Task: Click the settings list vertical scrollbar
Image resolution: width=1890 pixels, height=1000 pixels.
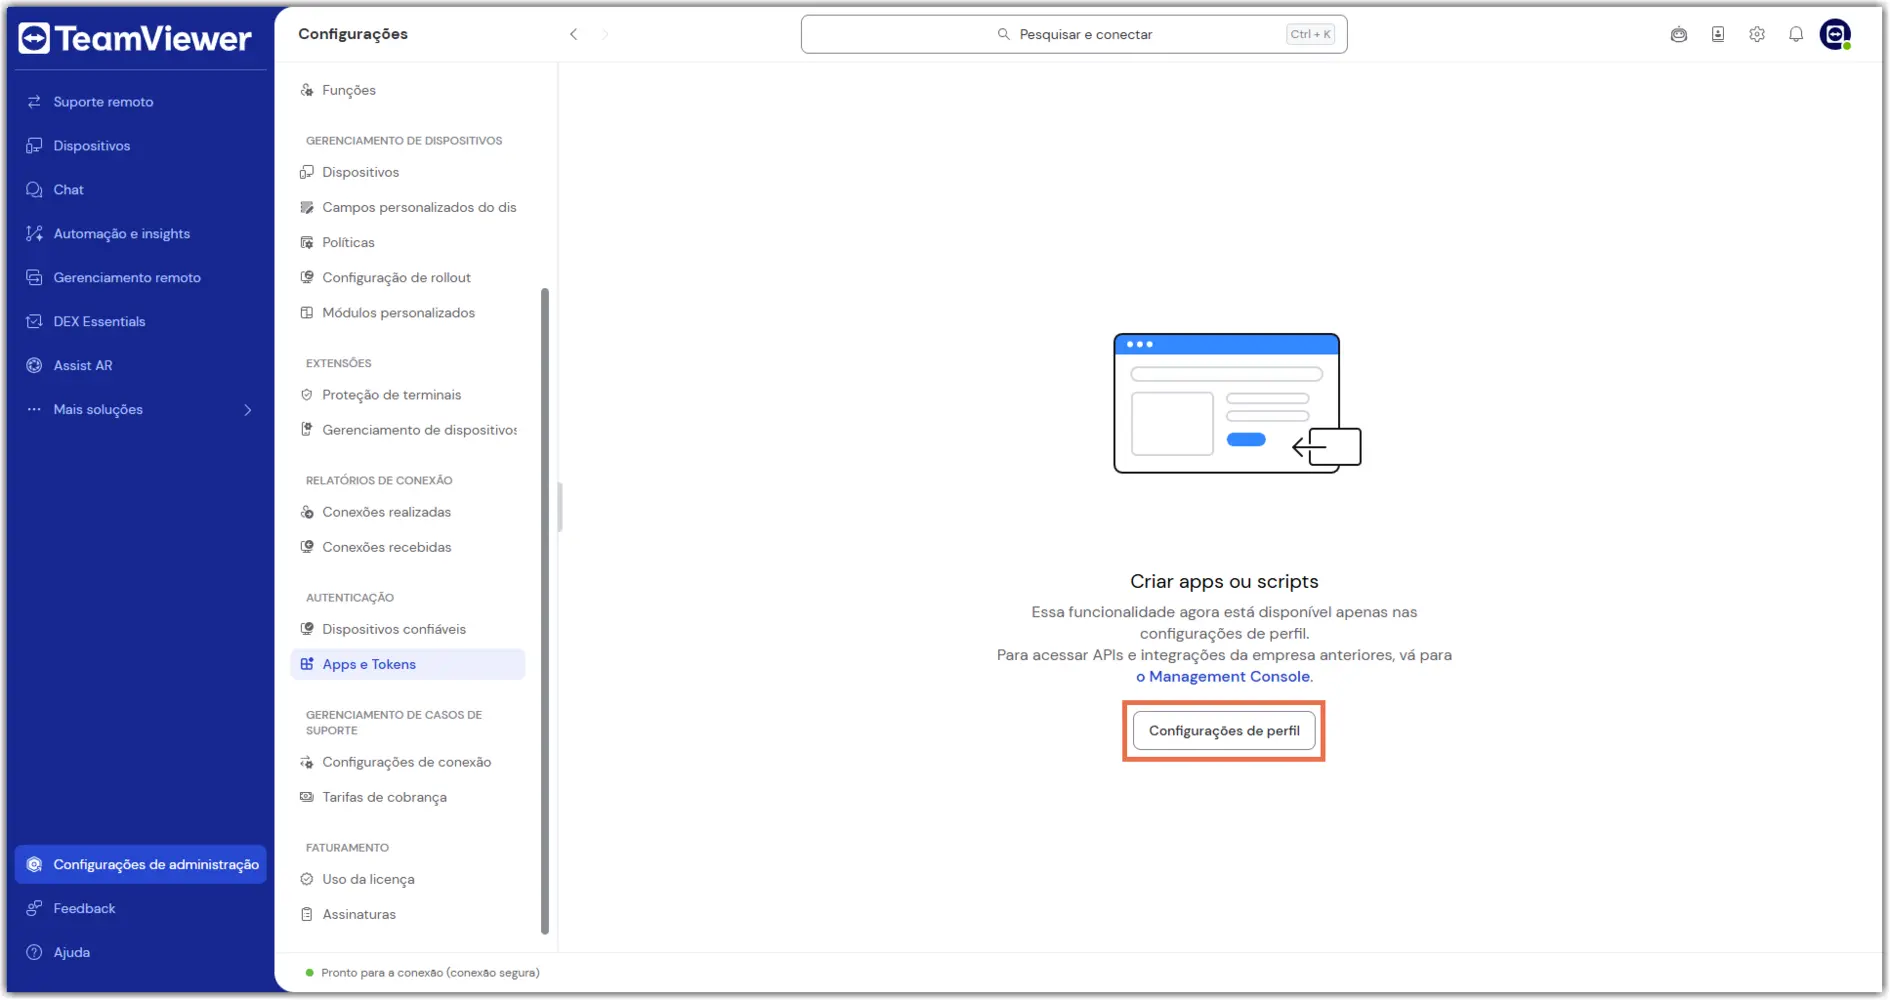Action: click(x=545, y=610)
